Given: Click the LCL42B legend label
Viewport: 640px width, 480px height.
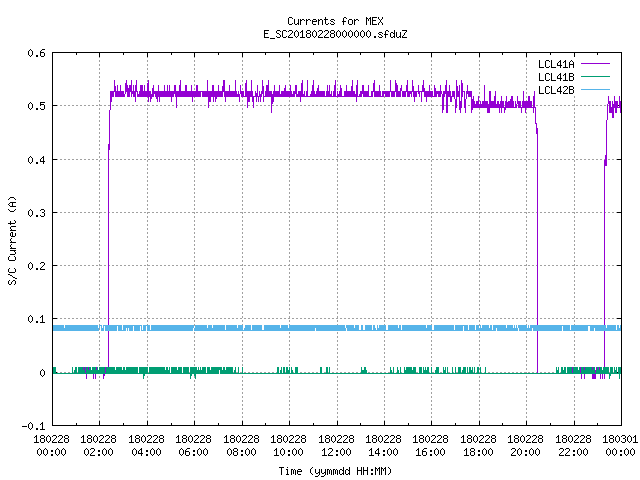Looking at the screenshot, I should click(556, 90).
